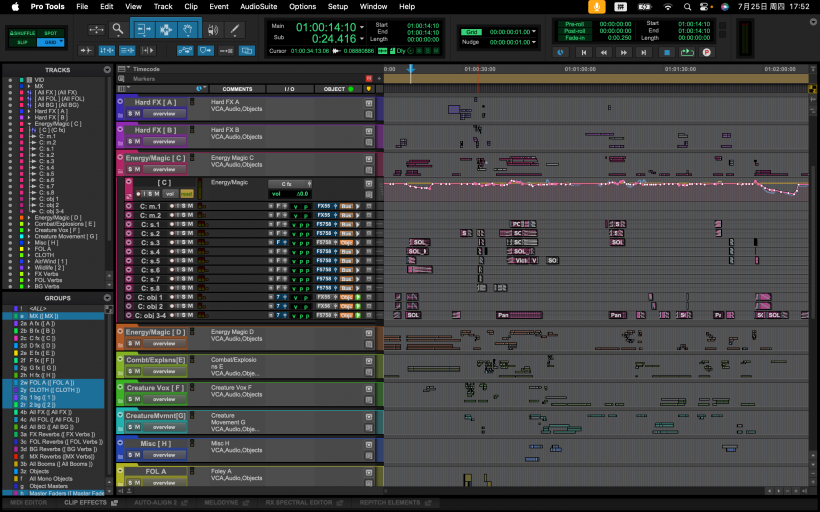Open the AudioSuite menu

tap(258, 6)
